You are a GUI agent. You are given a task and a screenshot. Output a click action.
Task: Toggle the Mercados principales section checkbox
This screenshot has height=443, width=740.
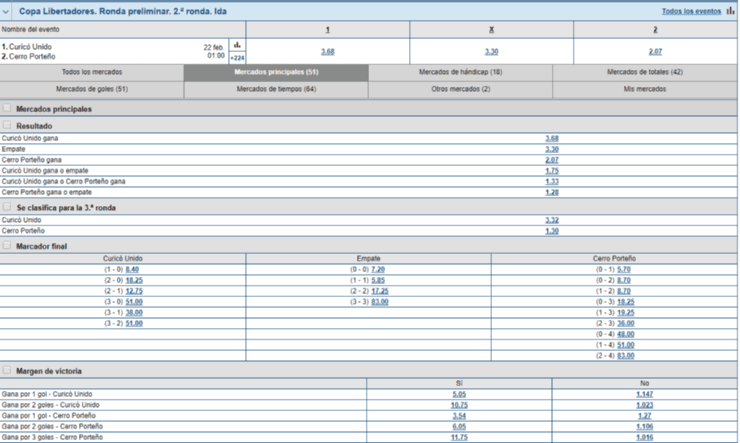pyautogui.click(x=8, y=107)
